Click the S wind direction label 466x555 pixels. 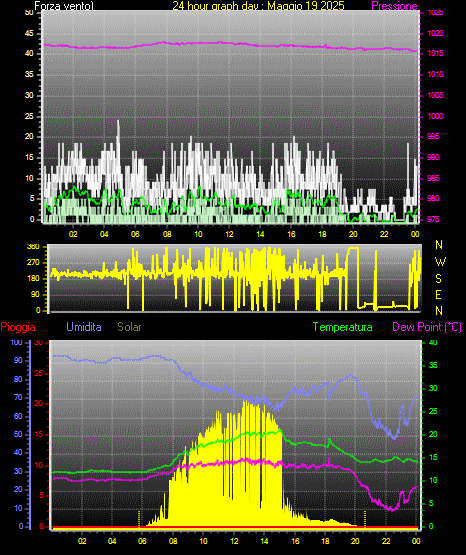(438, 279)
